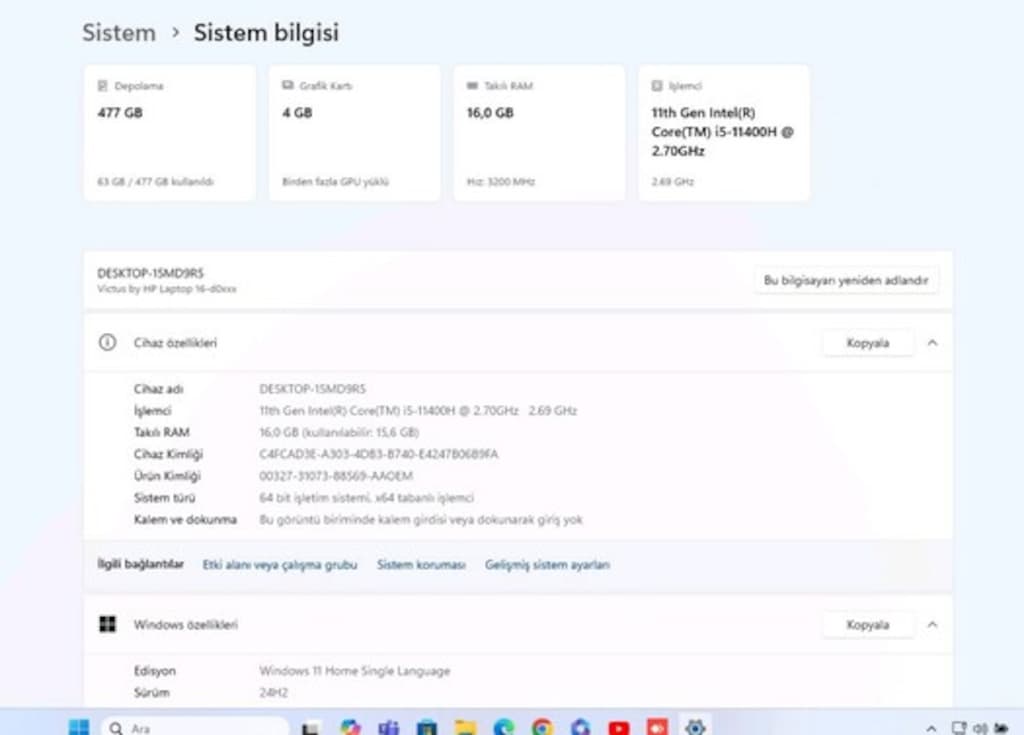Show hidden system tray icons

click(x=931, y=728)
